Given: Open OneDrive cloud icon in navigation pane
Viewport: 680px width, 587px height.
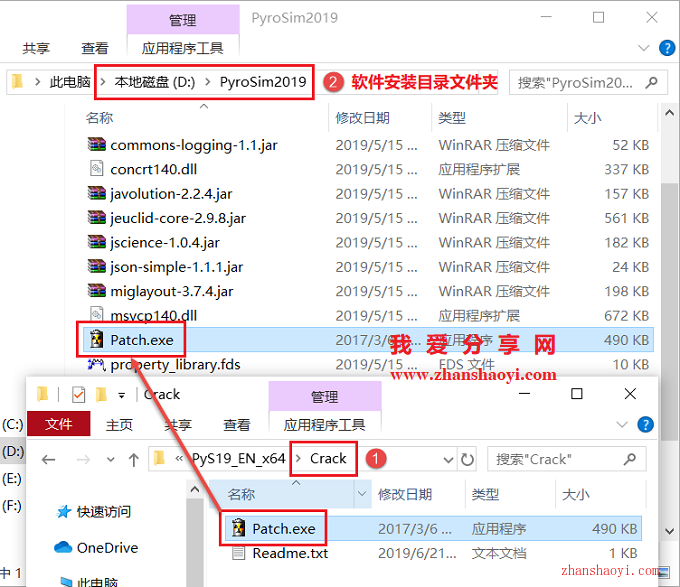Looking at the screenshot, I should tap(63, 547).
